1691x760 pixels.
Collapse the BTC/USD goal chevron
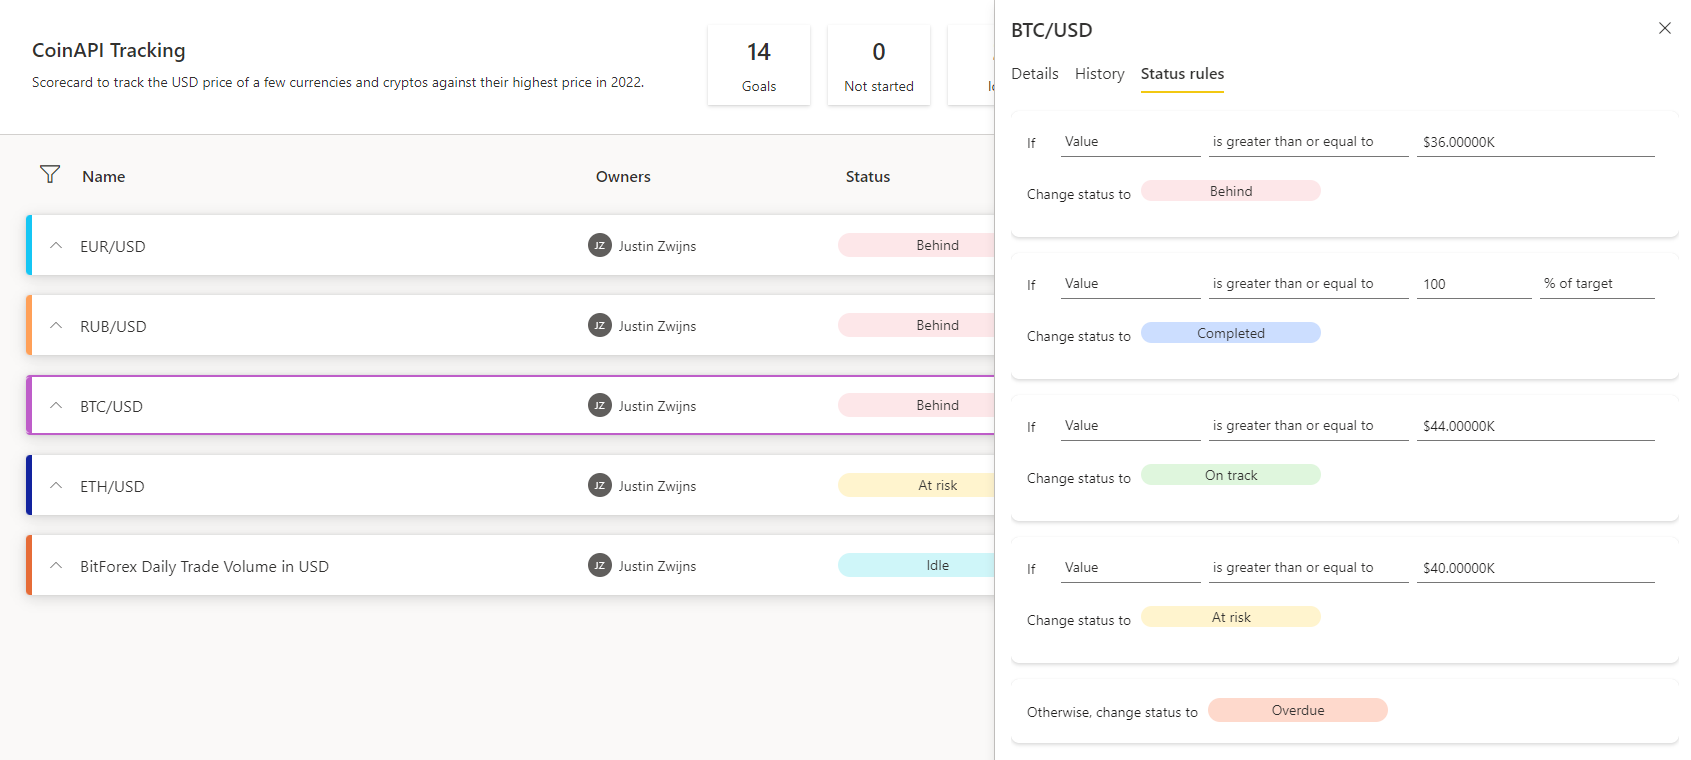56,406
